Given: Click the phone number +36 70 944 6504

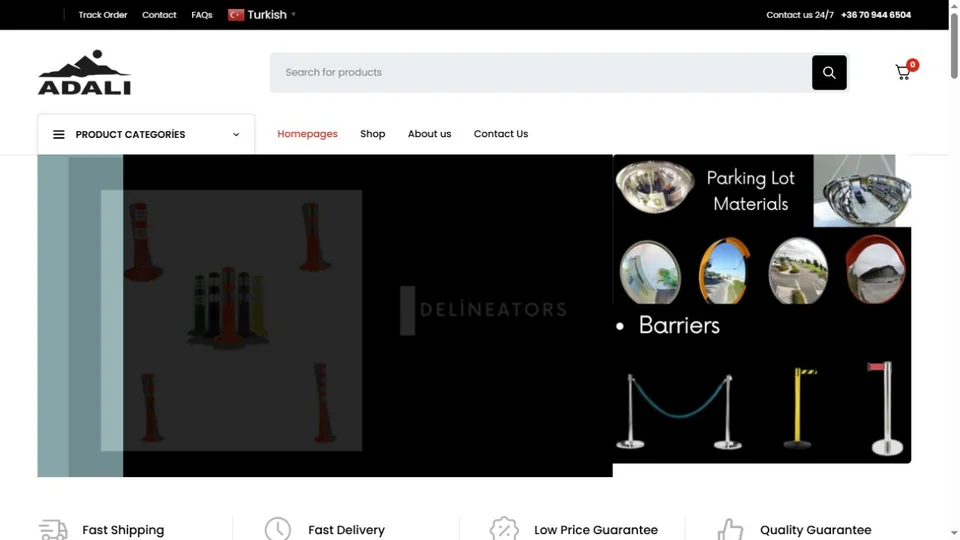Looking at the screenshot, I should 876,15.
